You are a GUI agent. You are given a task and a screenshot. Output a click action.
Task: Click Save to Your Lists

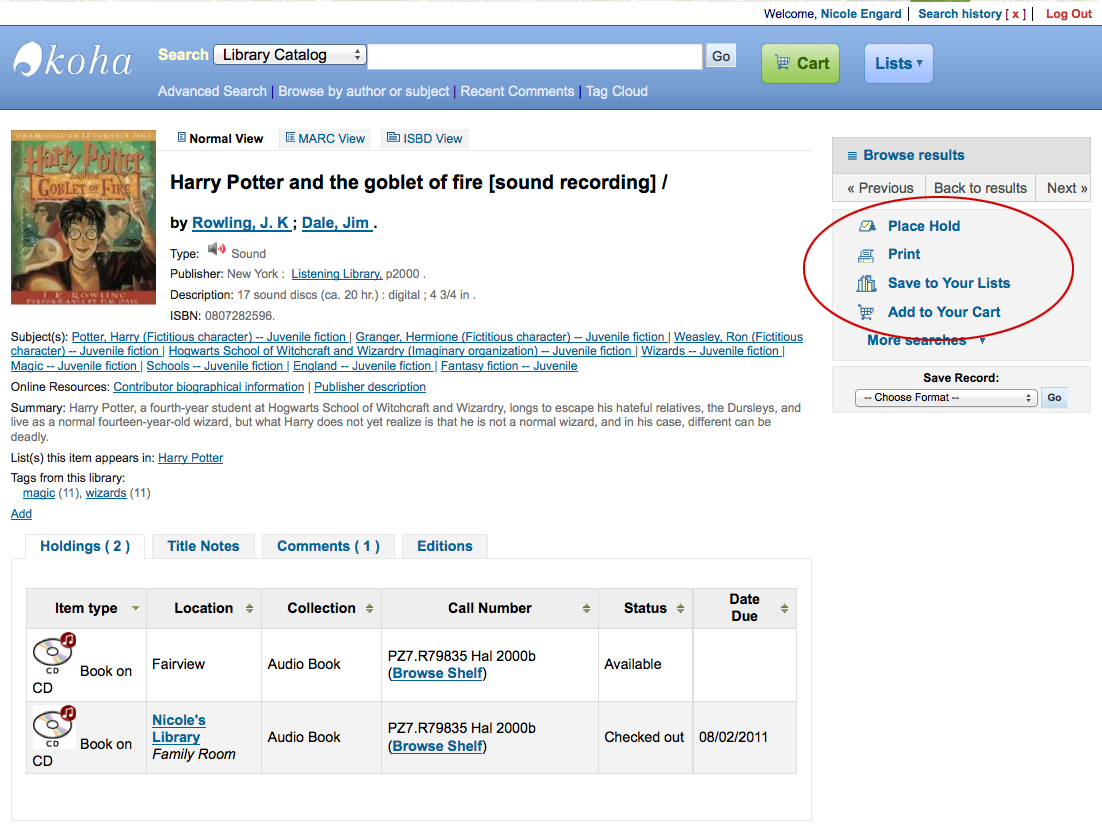point(949,283)
